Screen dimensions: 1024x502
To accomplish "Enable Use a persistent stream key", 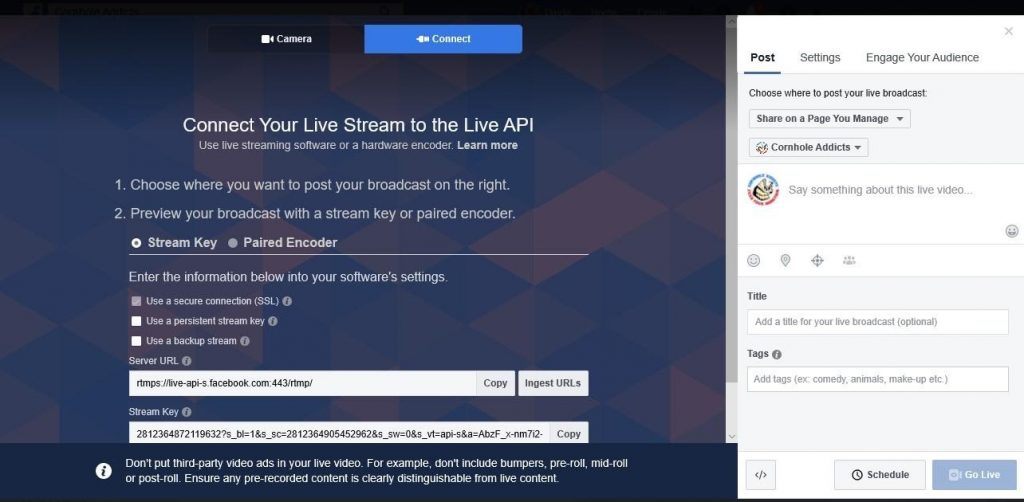I will [x=136, y=321].
